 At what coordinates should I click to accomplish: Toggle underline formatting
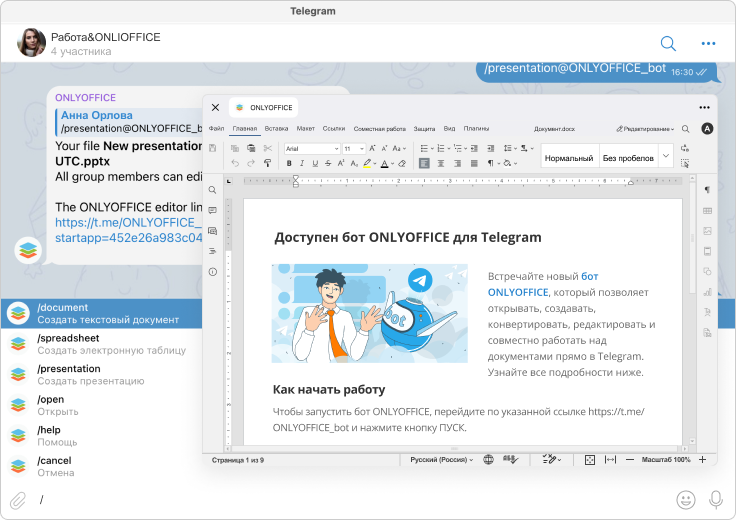point(315,163)
